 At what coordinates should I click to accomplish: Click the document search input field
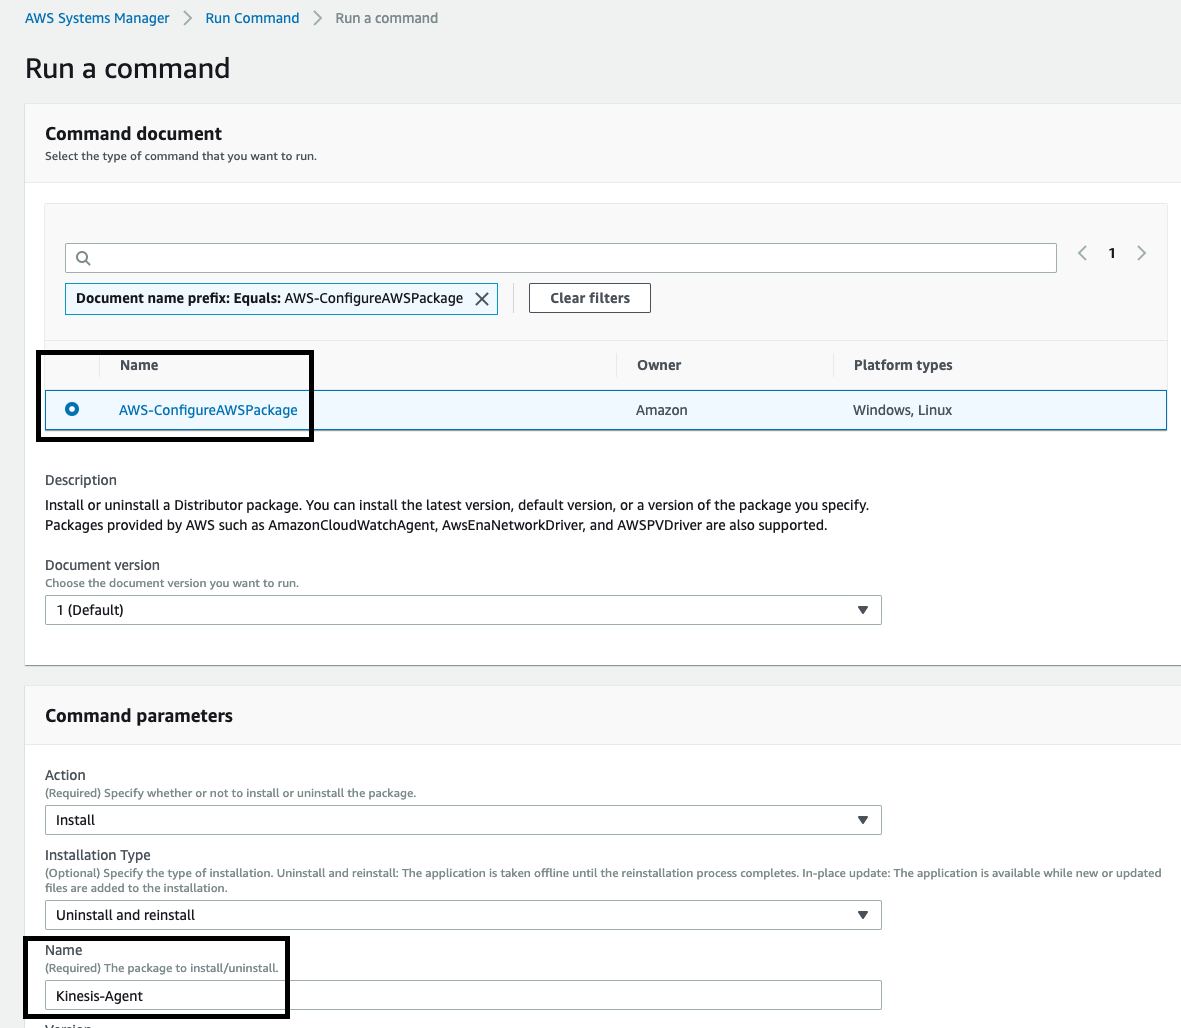[560, 258]
